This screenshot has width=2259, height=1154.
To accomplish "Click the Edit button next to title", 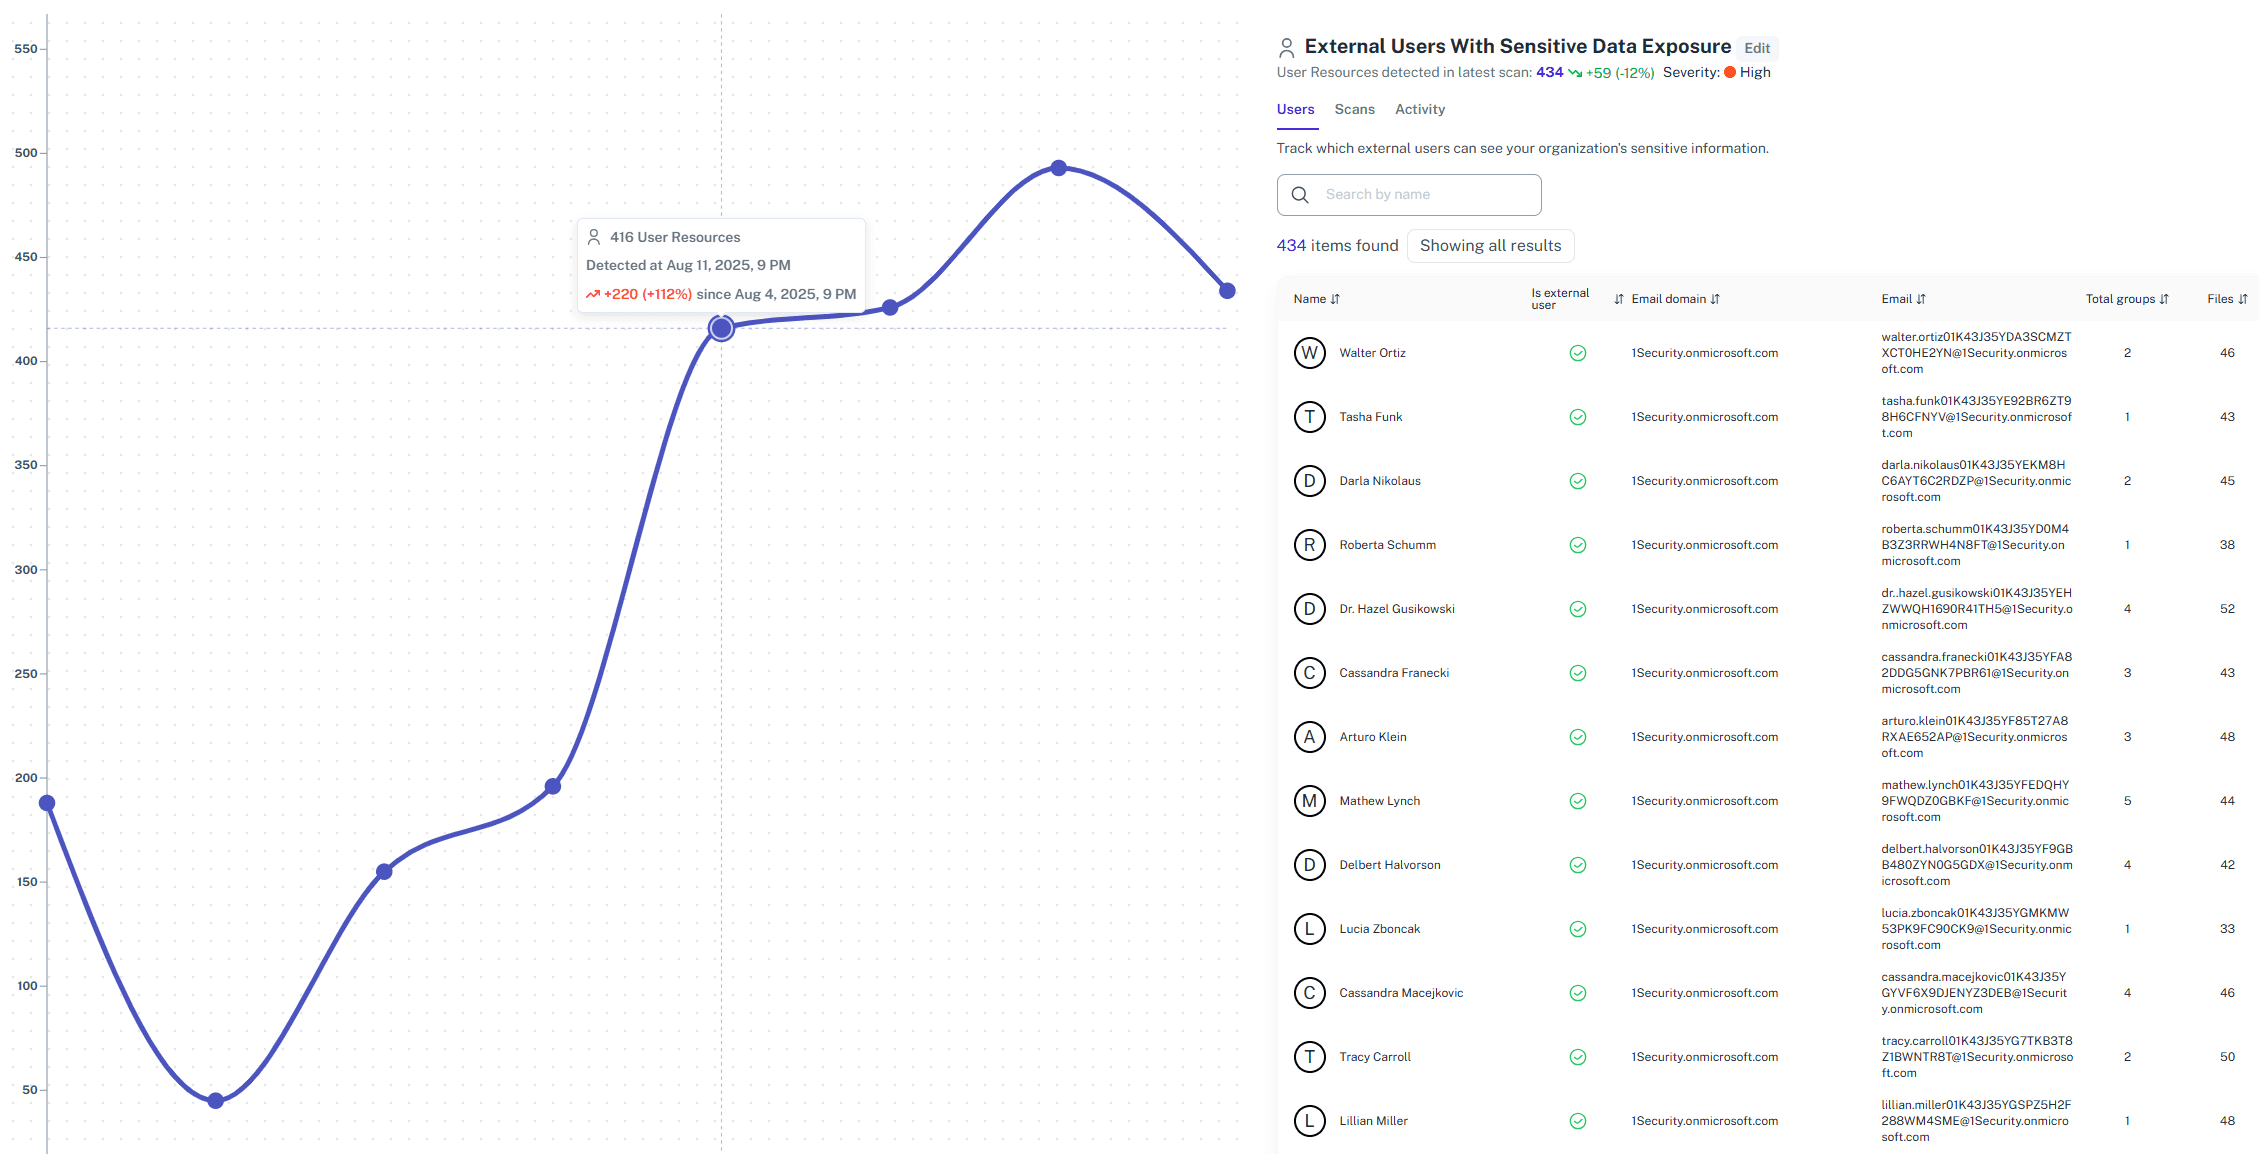I will tap(1756, 48).
